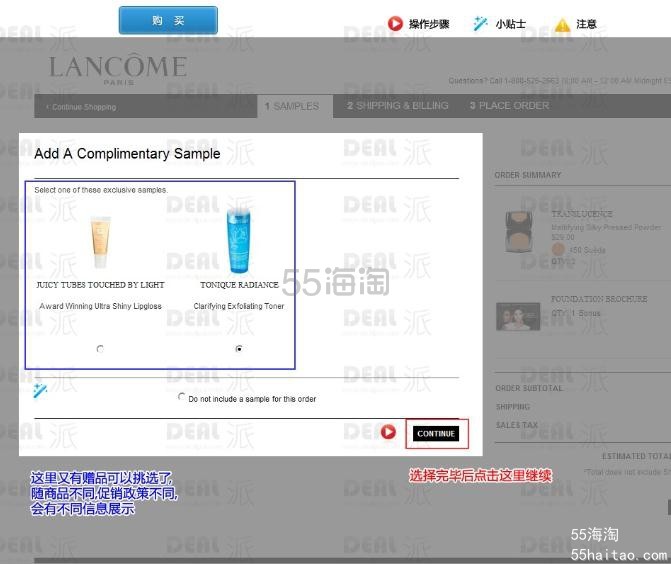Click the red play icon beside CONTINUE
Screen dimensions: 671x564
coord(388,432)
